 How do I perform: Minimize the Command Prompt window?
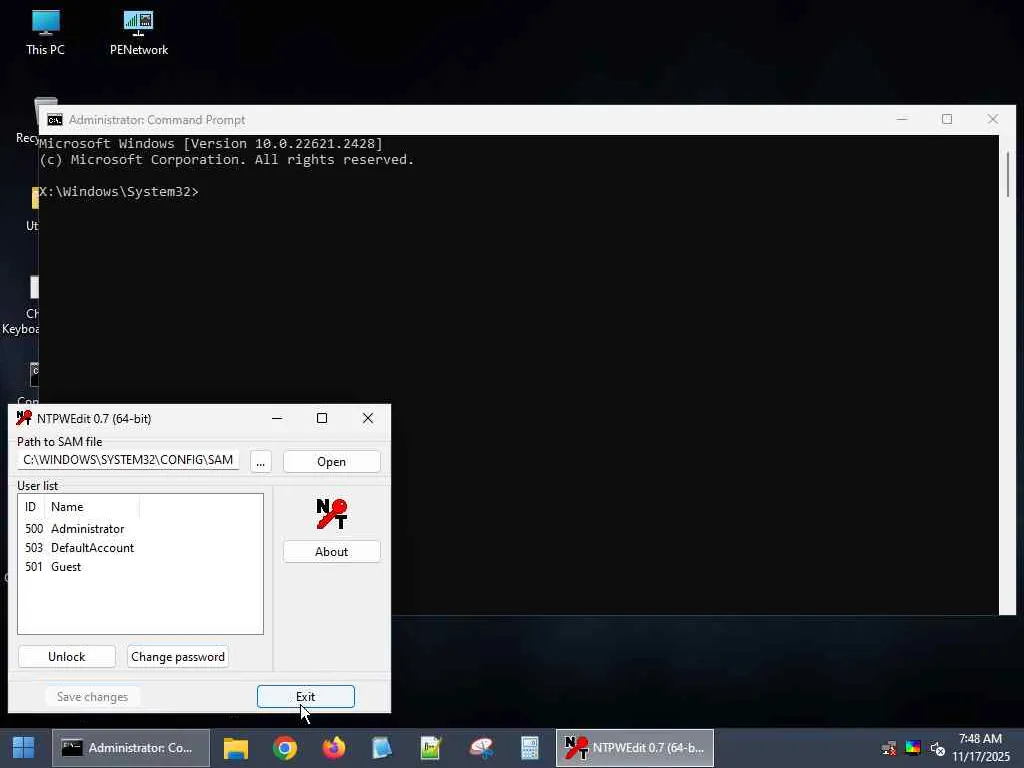(x=902, y=119)
